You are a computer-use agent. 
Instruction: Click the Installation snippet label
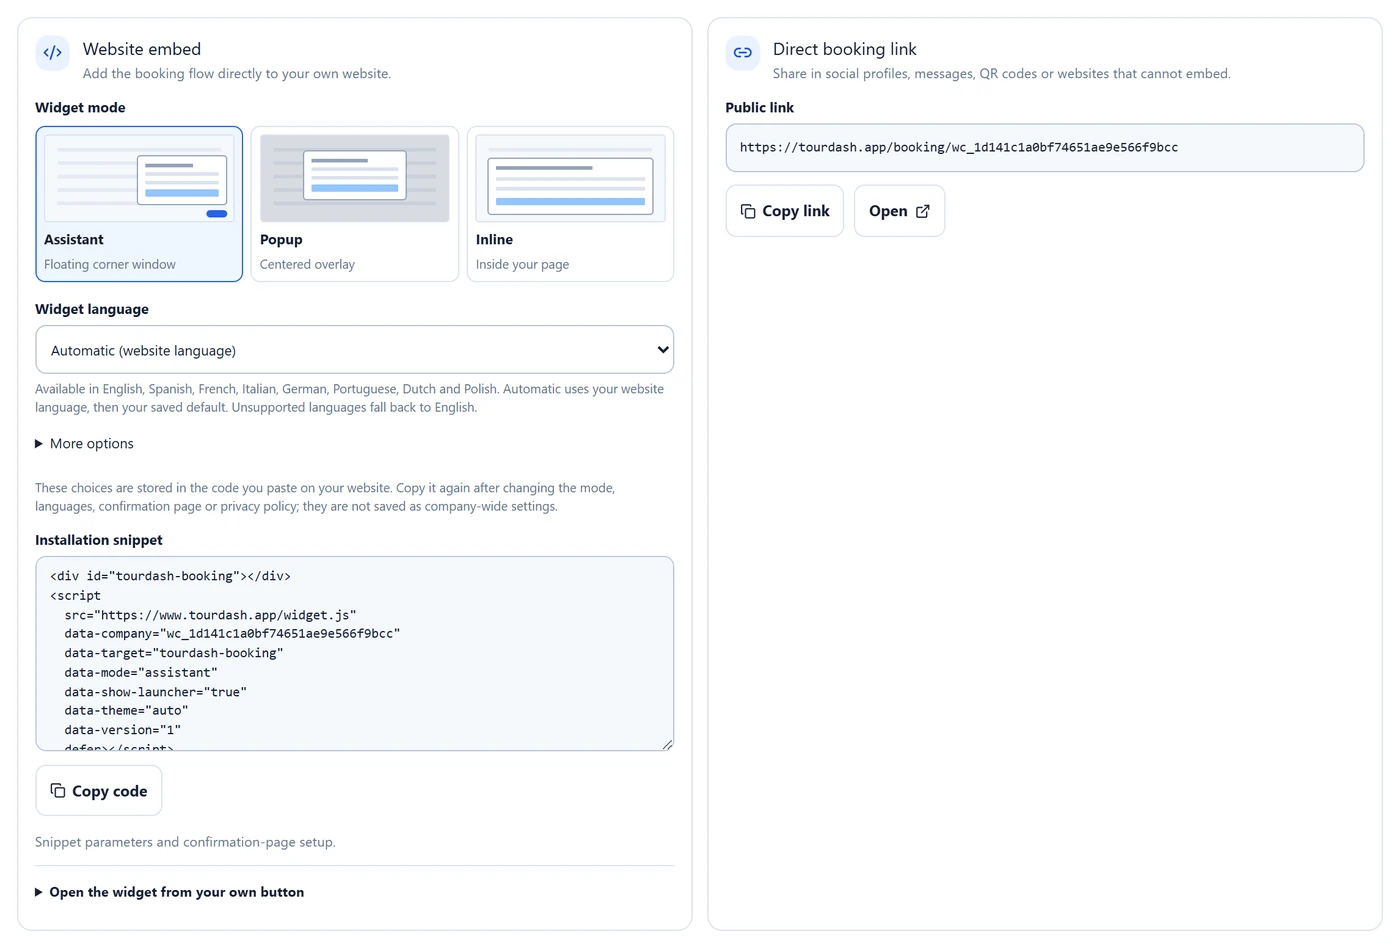click(x=99, y=540)
